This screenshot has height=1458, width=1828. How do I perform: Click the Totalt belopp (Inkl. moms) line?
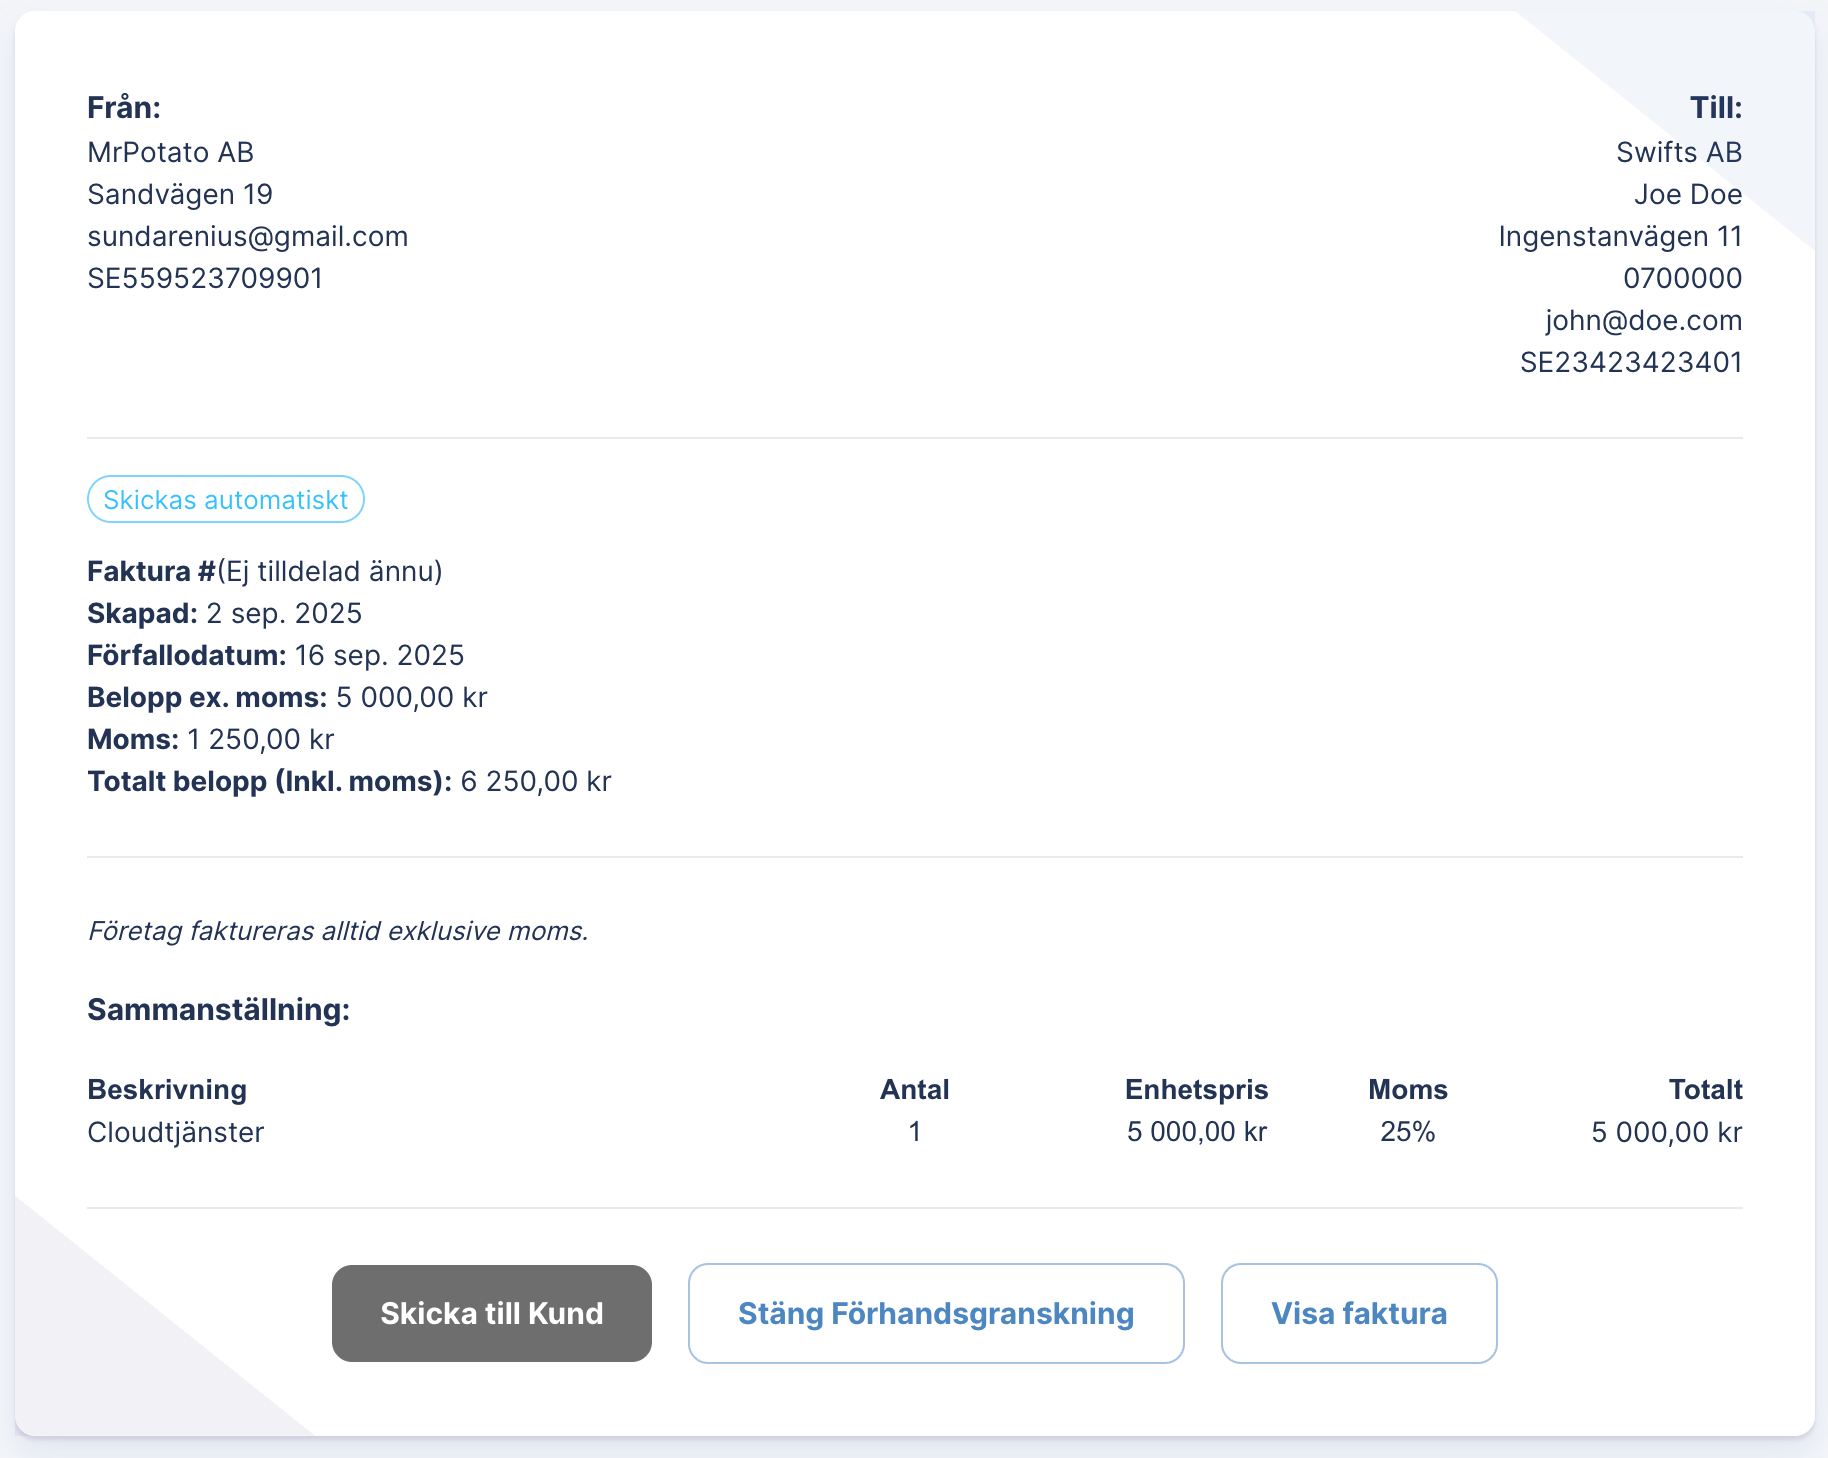click(349, 782)
